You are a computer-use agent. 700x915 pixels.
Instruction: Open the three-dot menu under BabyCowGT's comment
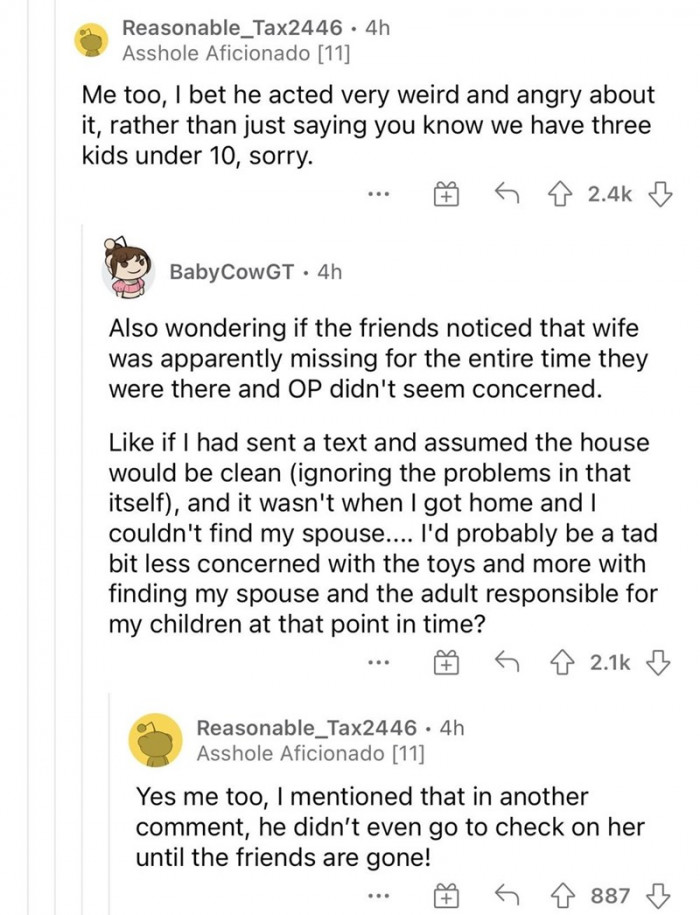pos(378,662)
